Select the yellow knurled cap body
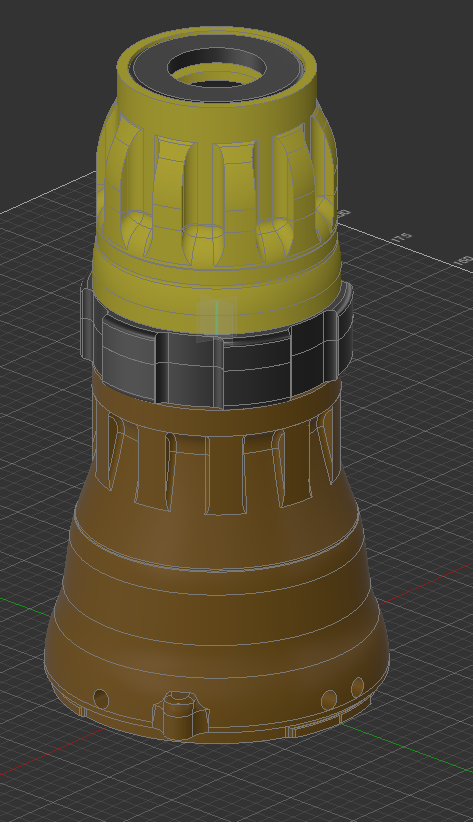 (x=216, y=178)
